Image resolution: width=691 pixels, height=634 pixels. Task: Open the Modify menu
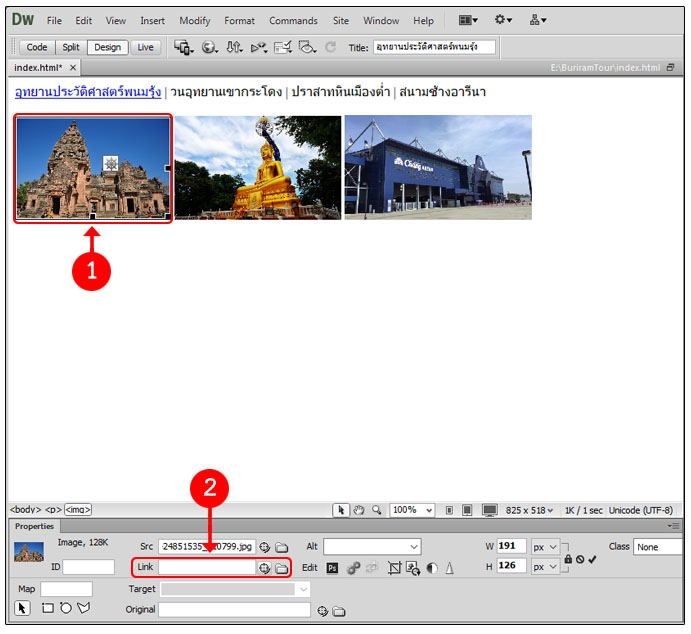coord(195,20)
